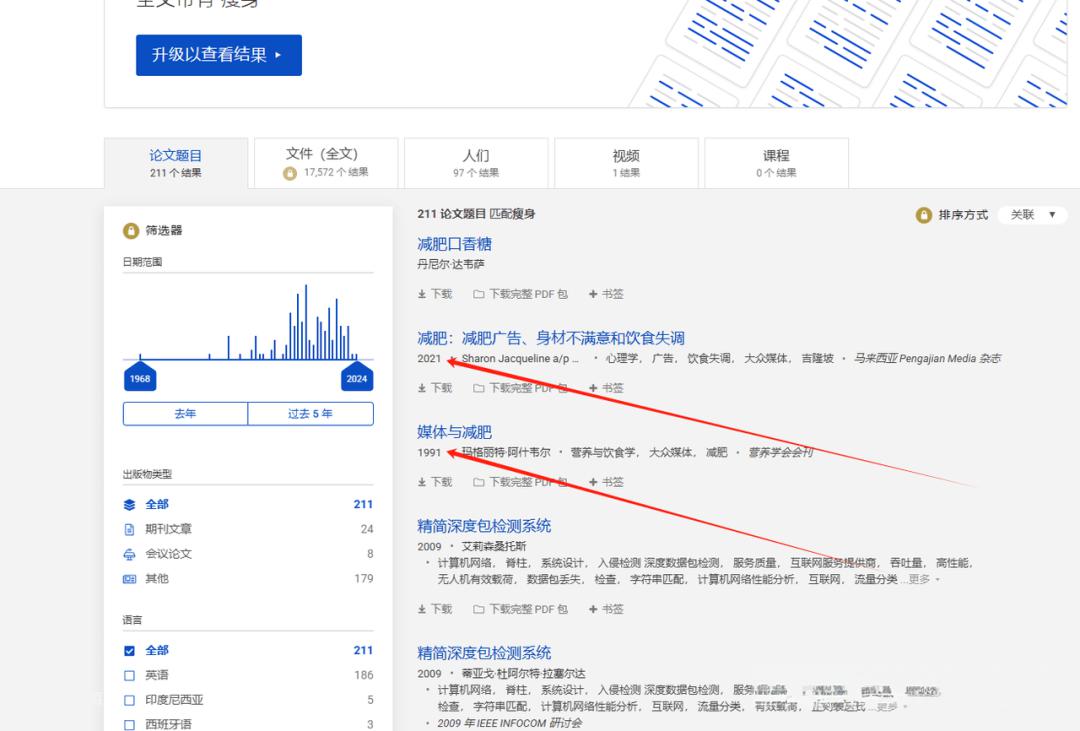
Task: Click the 营养与饮食学 keyword tag
Action: point(604,453)
